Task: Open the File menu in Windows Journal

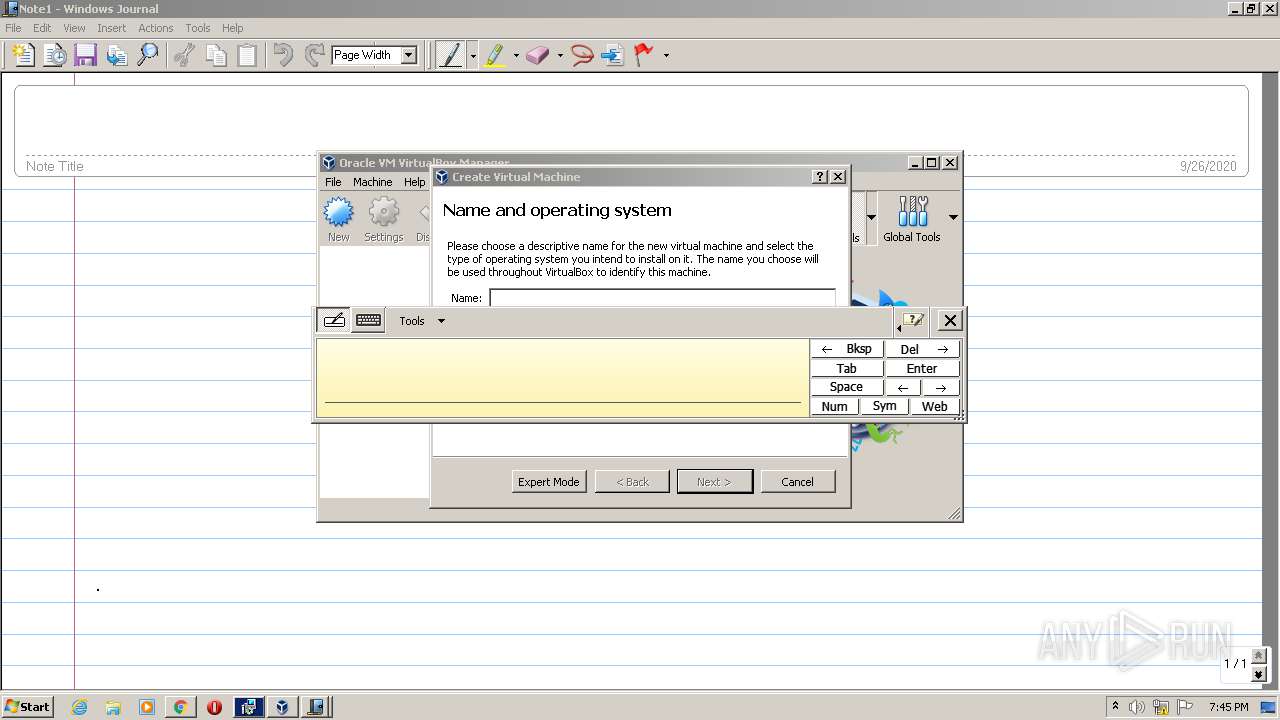Action: point(13,28)
